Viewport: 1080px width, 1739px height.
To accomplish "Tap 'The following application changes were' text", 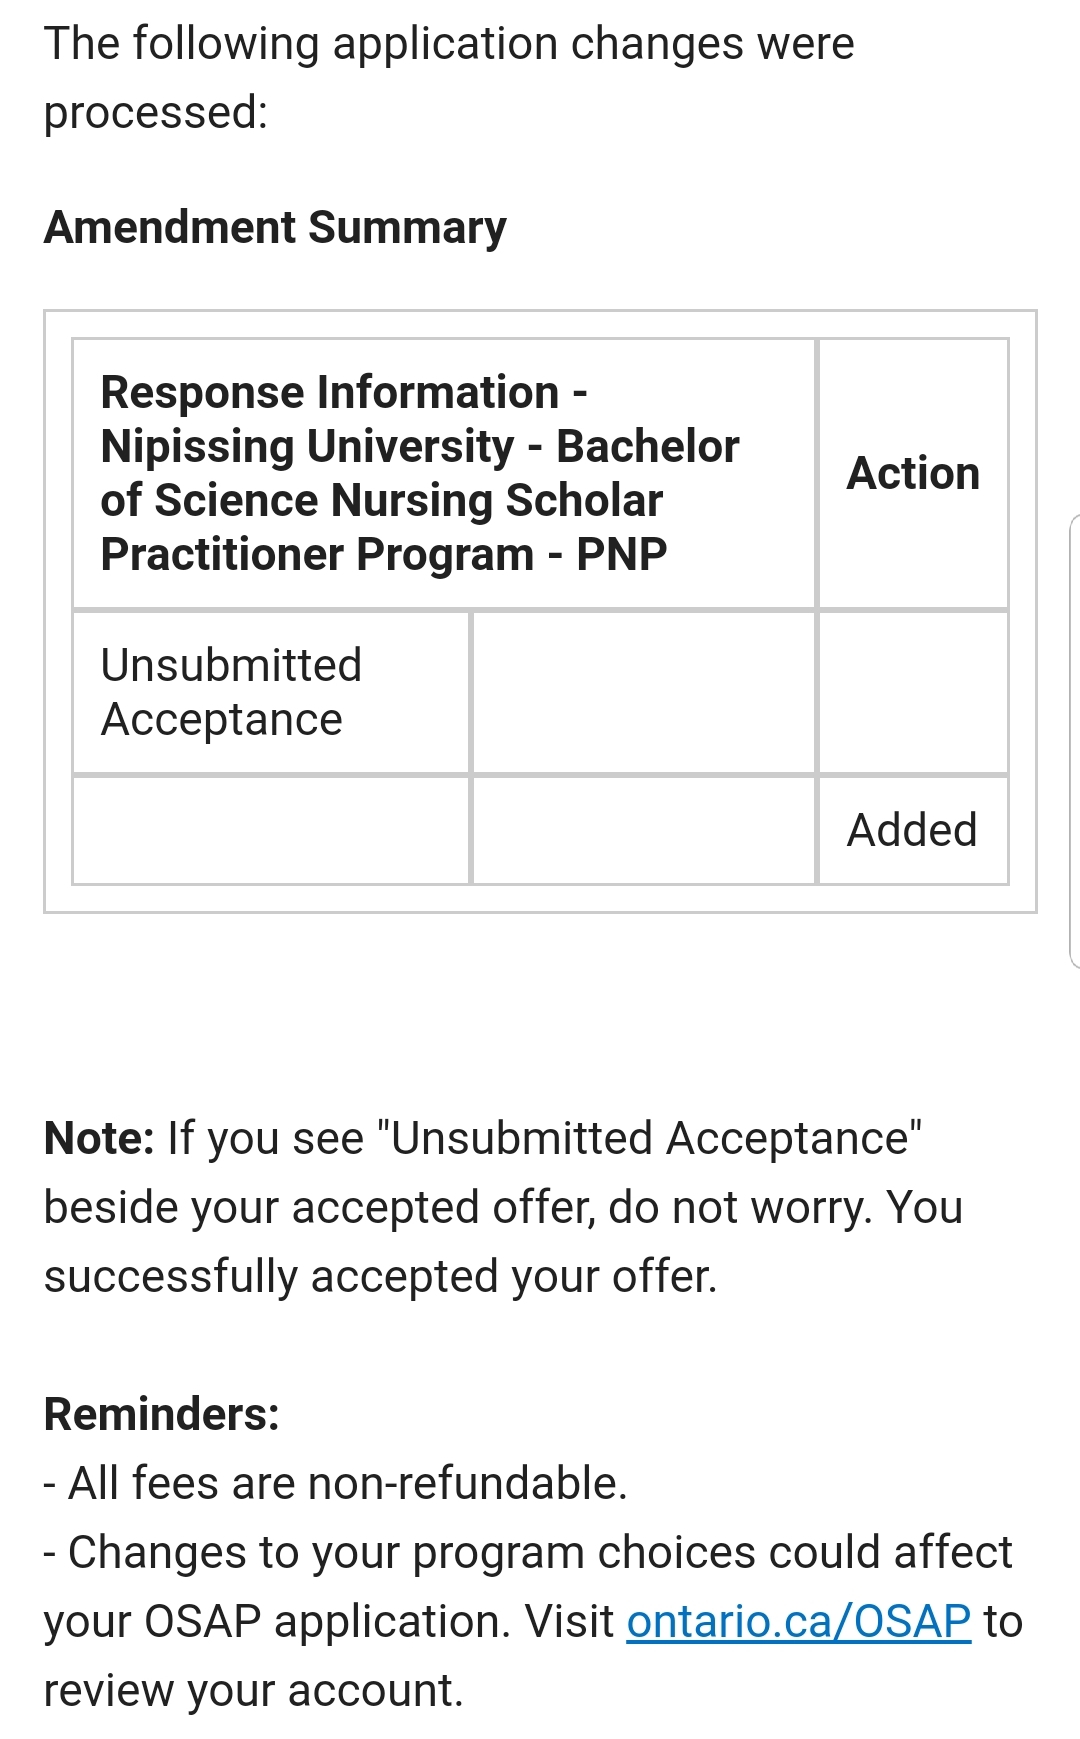I will pos(449,44).
